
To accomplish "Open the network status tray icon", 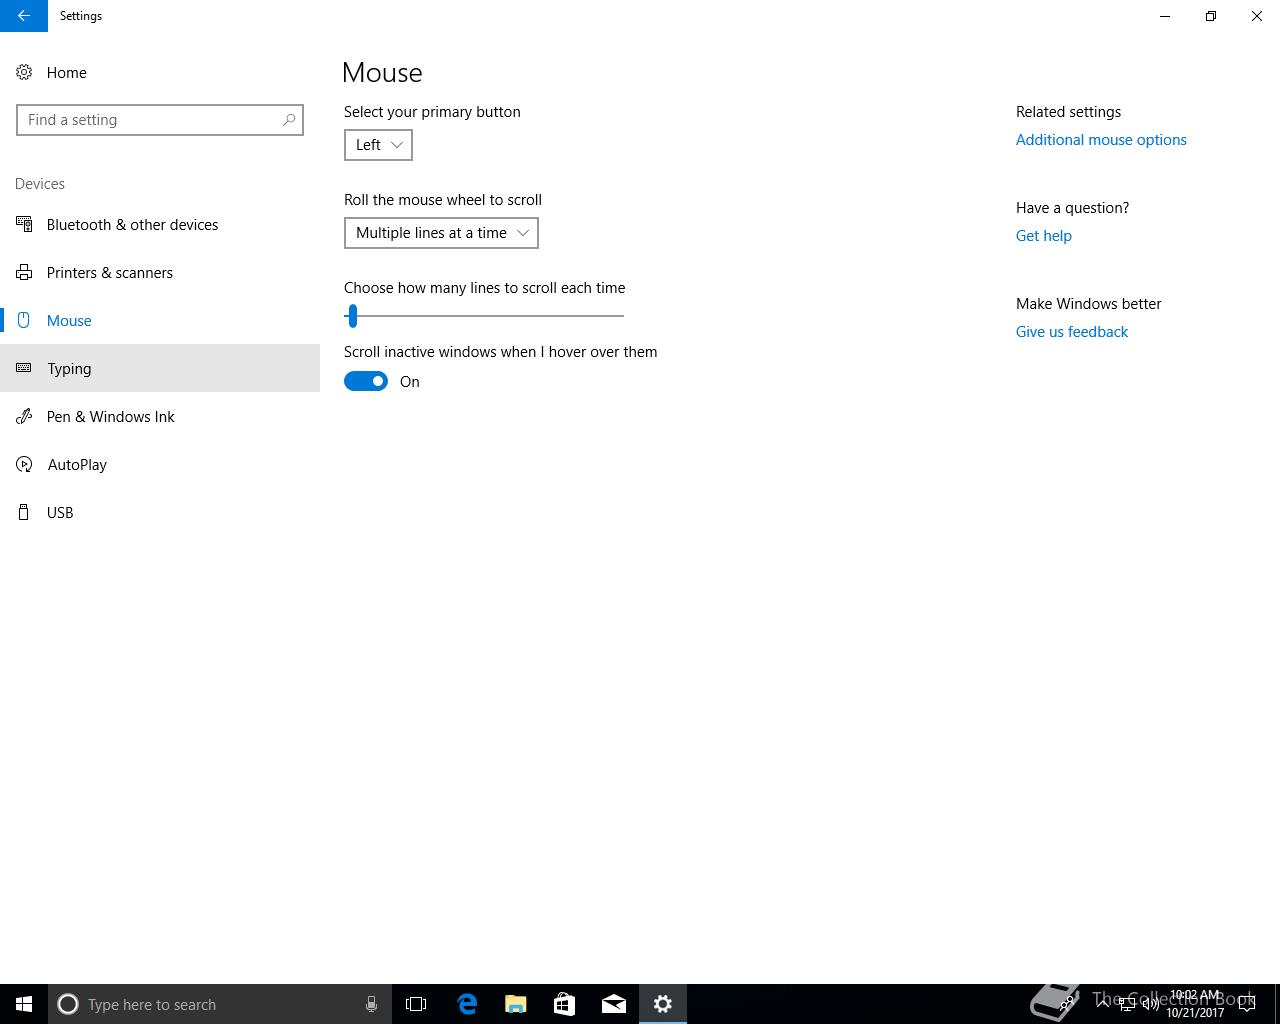I will coord(1127,1005).
